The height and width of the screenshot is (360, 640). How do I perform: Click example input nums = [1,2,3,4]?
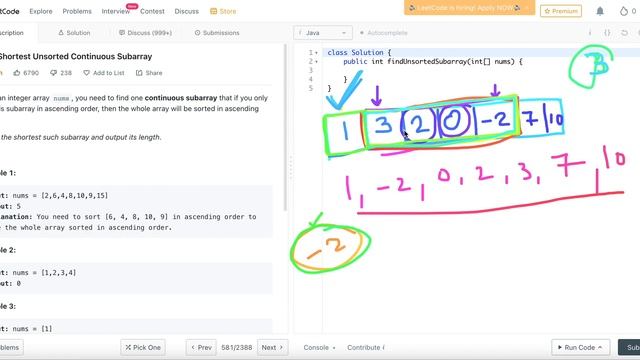click(44, 272)
